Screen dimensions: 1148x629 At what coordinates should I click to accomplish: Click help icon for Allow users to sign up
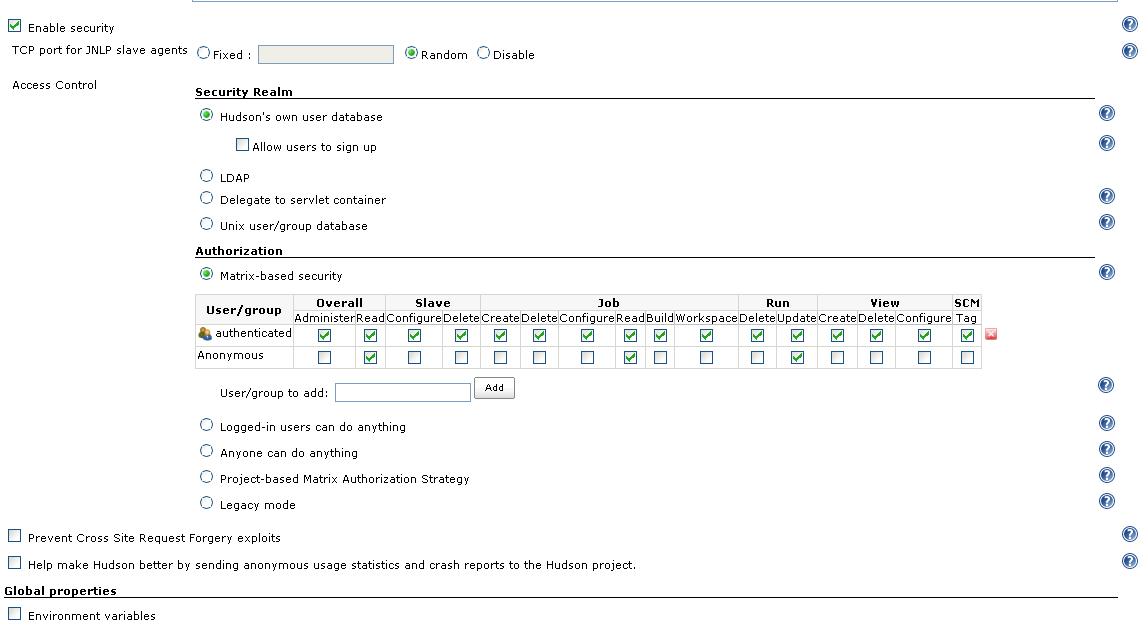click(x=1107, y=143)
